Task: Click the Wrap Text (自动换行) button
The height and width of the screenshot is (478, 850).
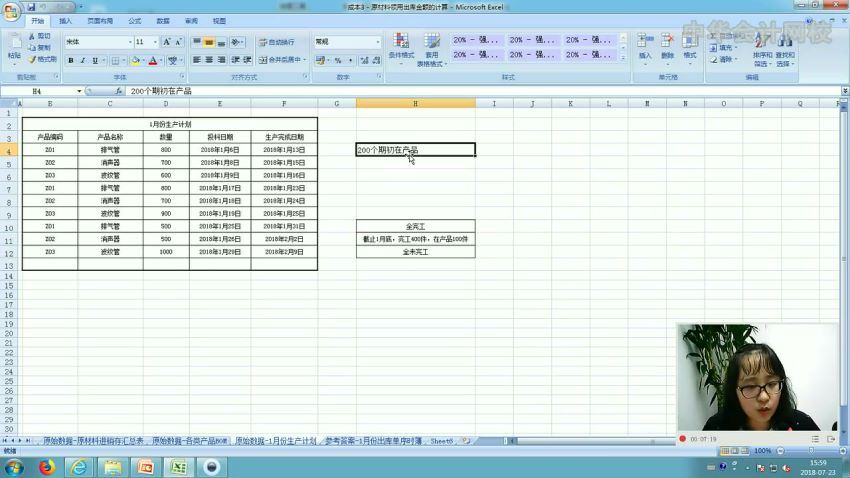Action: pos(276,42)
